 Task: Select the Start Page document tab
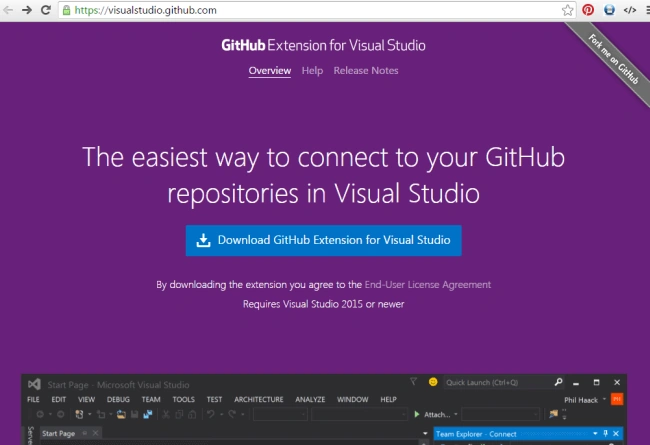58,434
